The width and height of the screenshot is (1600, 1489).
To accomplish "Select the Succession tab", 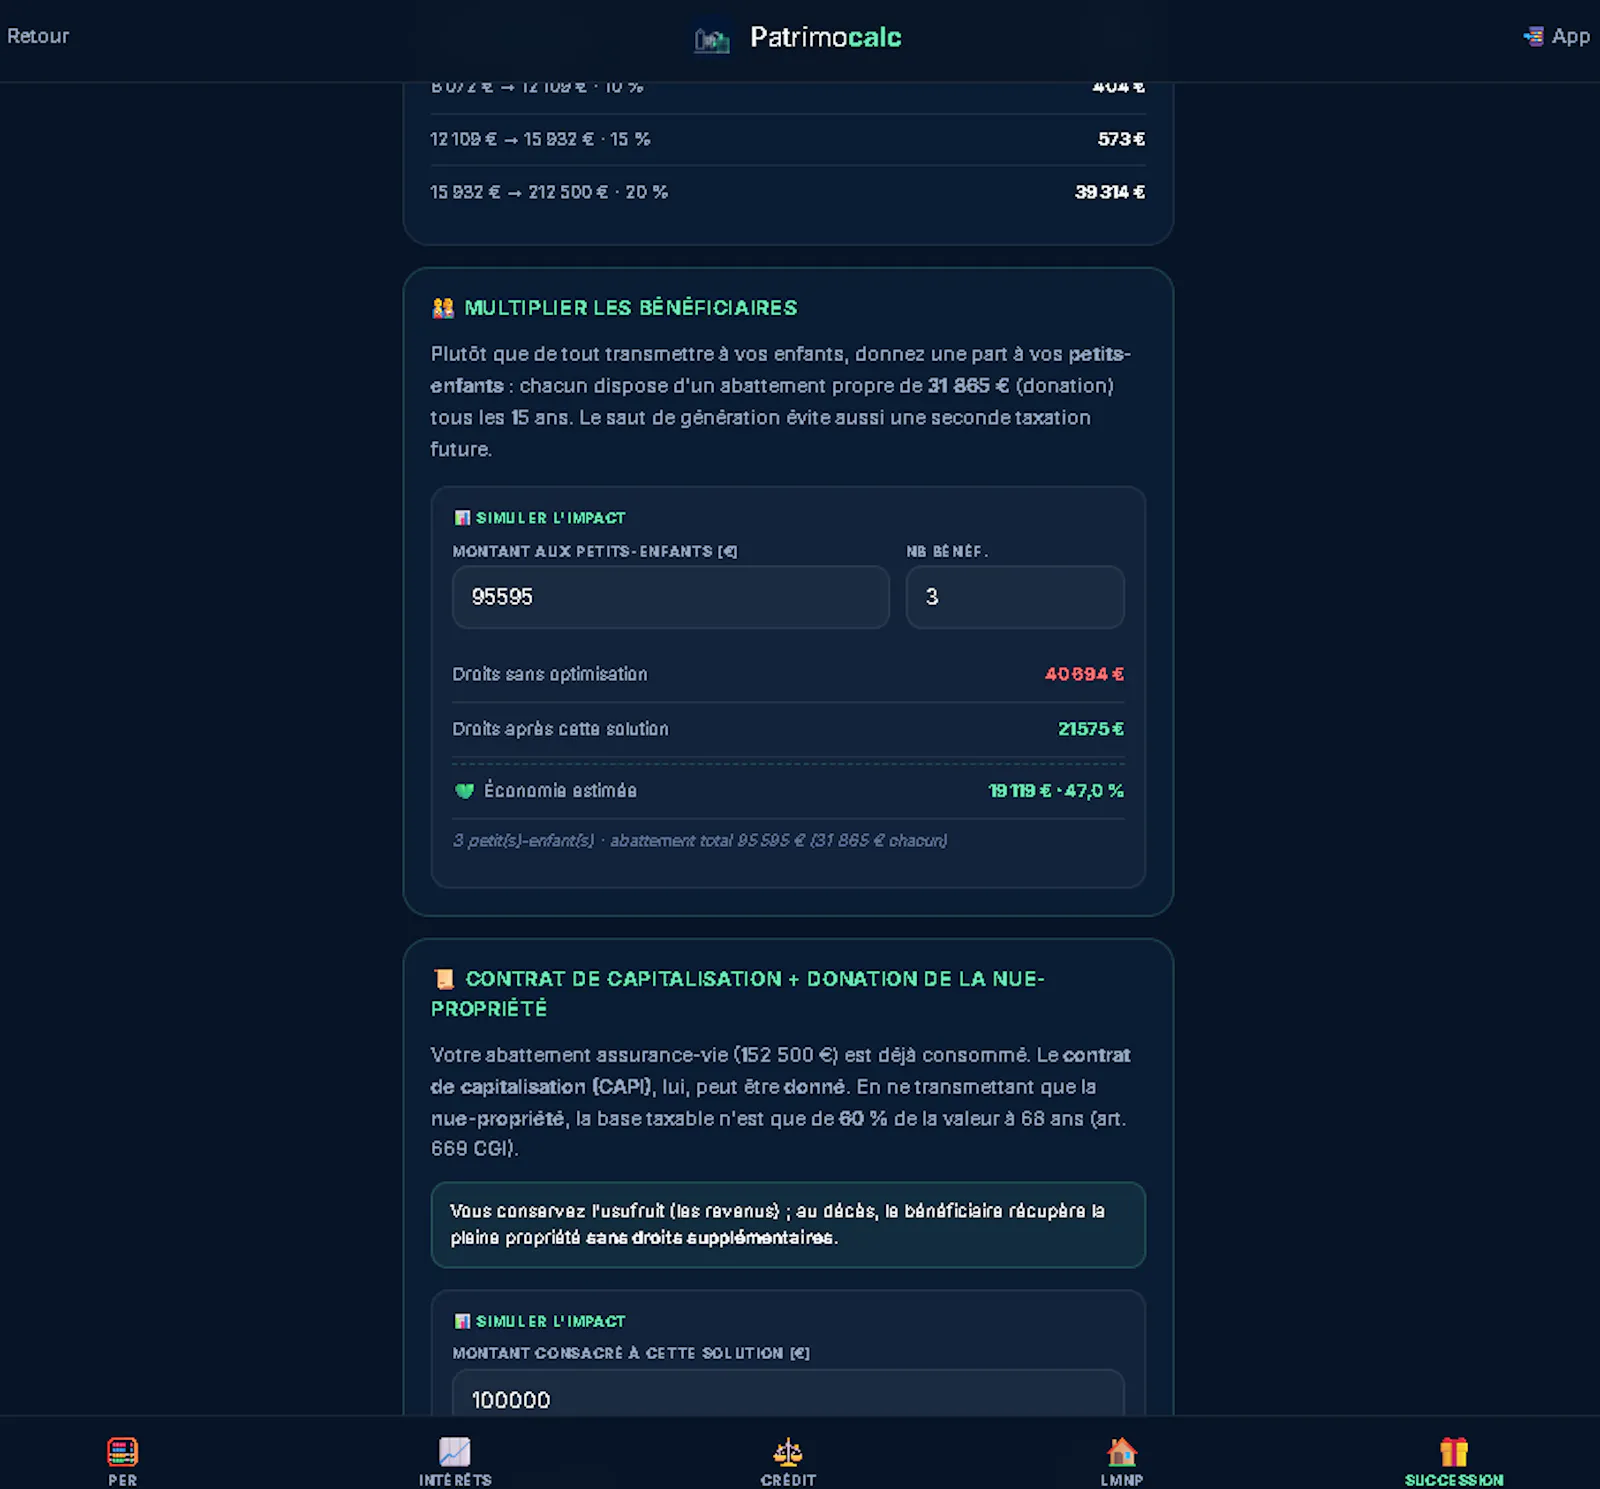I will click(1454, 1461).
